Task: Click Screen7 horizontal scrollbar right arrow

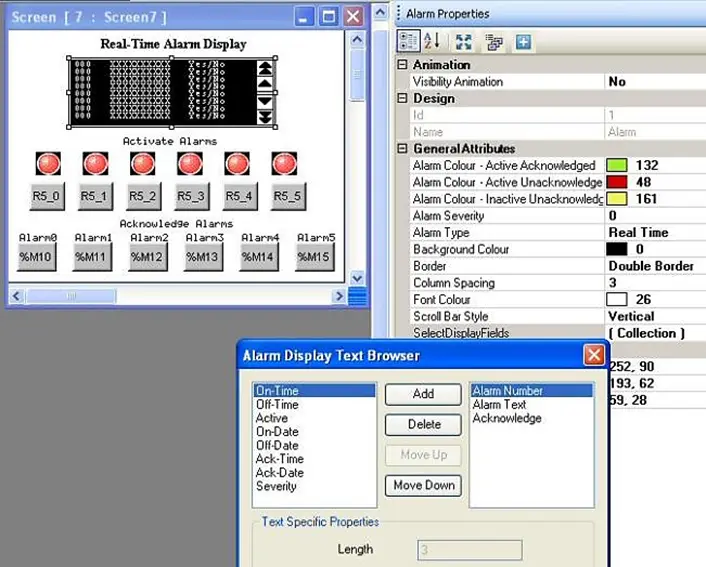Action: 339,296
